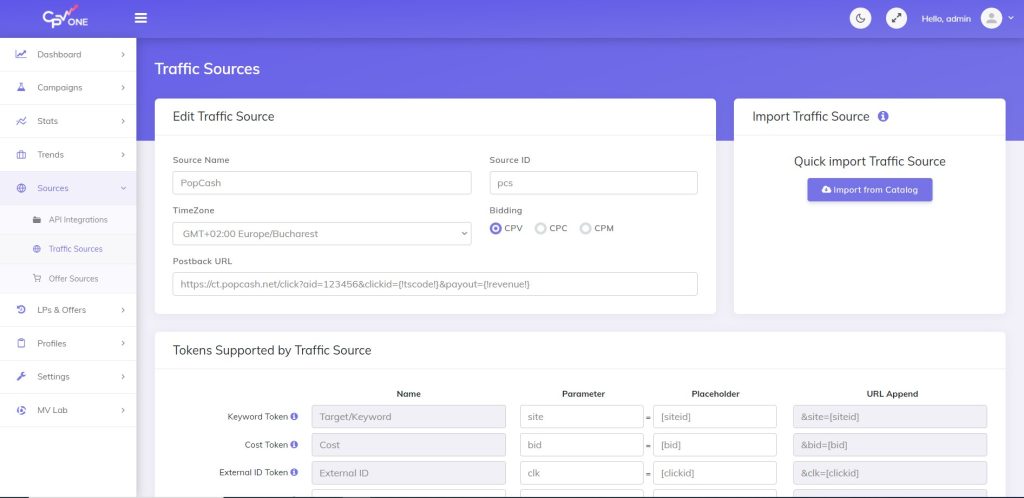1024x498 pixels.
Task: Click External ID Token info icon
Action: pos(294,472)
